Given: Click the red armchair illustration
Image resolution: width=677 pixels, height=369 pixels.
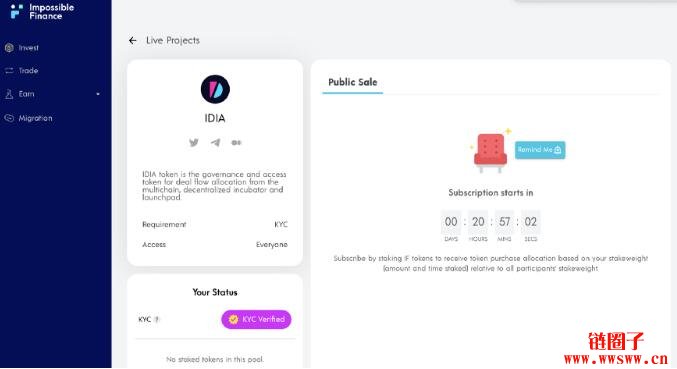Looking at the screenshot, I should point(490,152).
